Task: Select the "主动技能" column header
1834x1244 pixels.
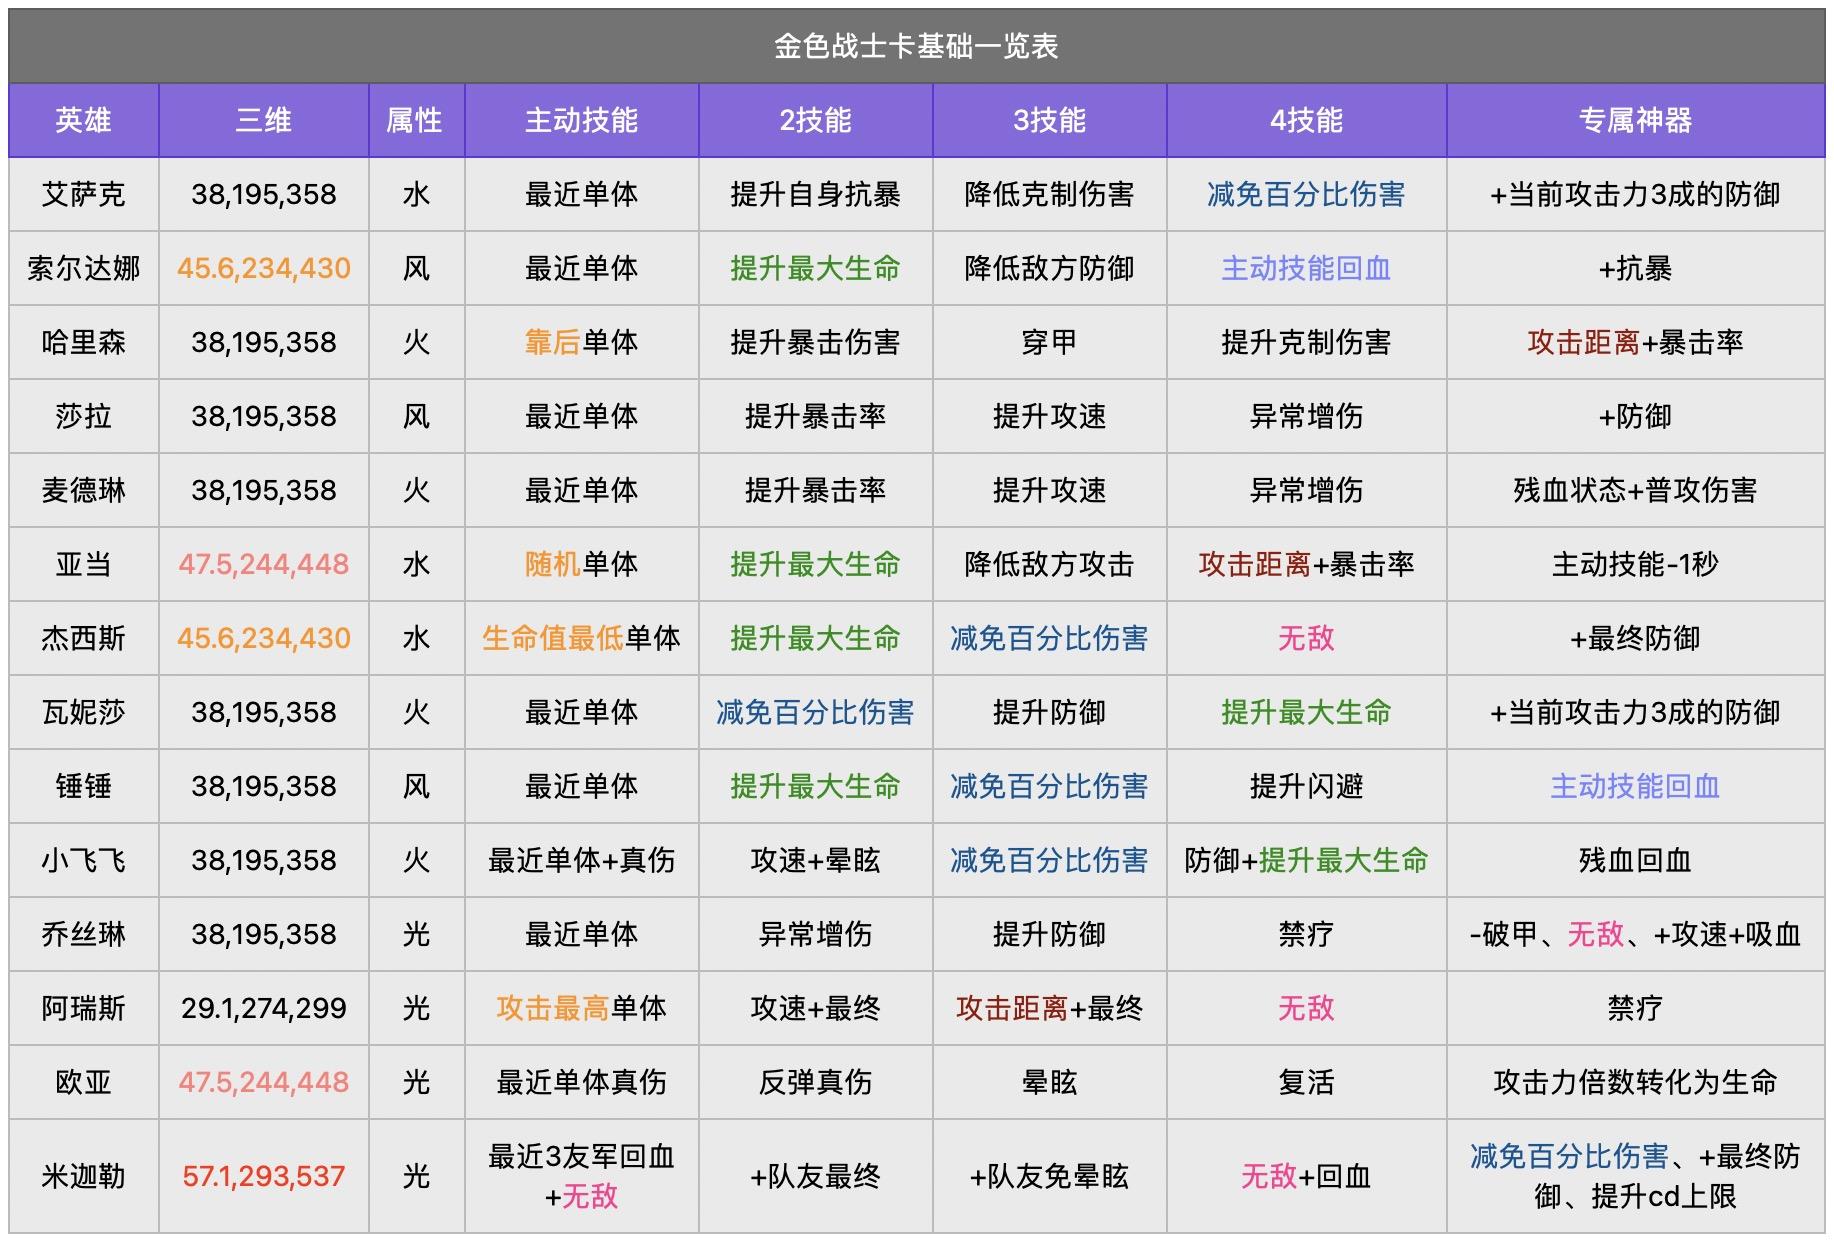Action: coord(581,121)
